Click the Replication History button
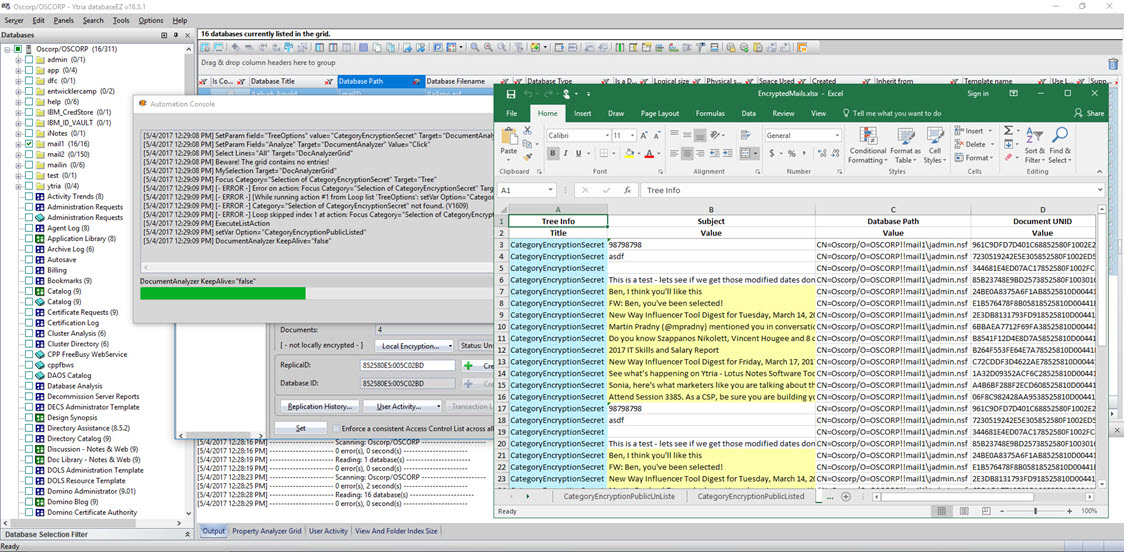This screenshot has width=1126, height=552. coord(319,406)
